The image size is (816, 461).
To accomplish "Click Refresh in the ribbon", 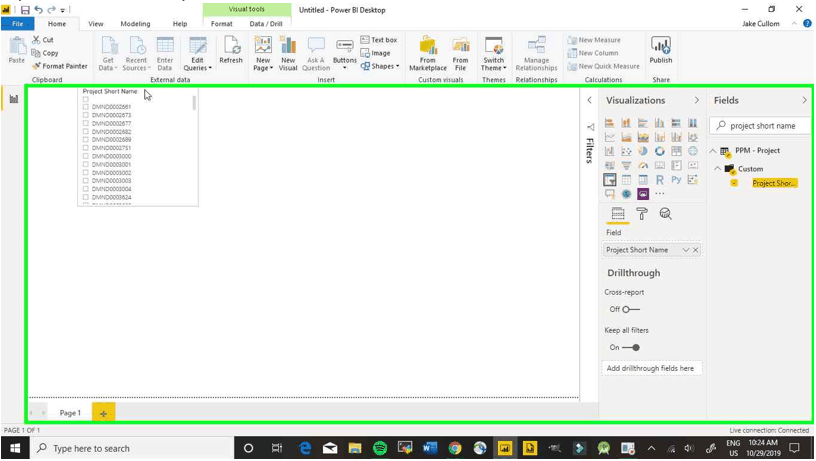I will (x=231, y=50).
